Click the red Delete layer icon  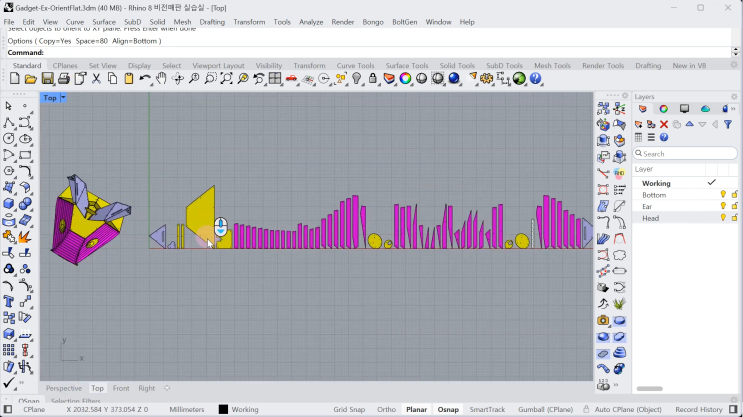click(x=664, y=124)
